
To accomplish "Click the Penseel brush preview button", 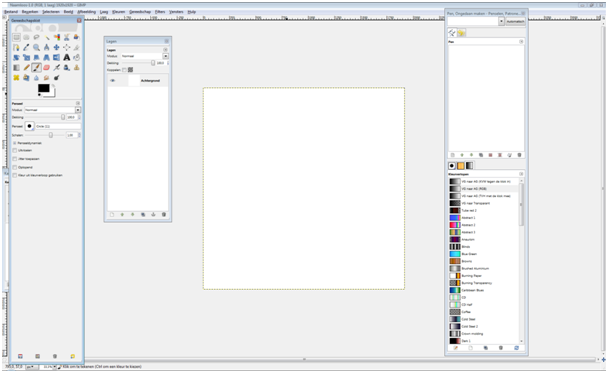I will (29, 126).
